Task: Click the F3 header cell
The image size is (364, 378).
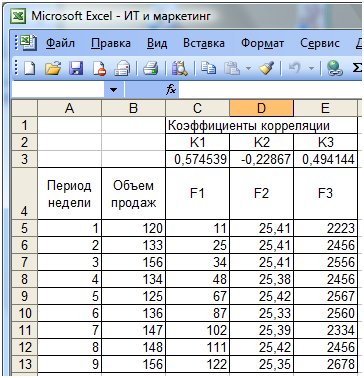Action: click(325, 193)
